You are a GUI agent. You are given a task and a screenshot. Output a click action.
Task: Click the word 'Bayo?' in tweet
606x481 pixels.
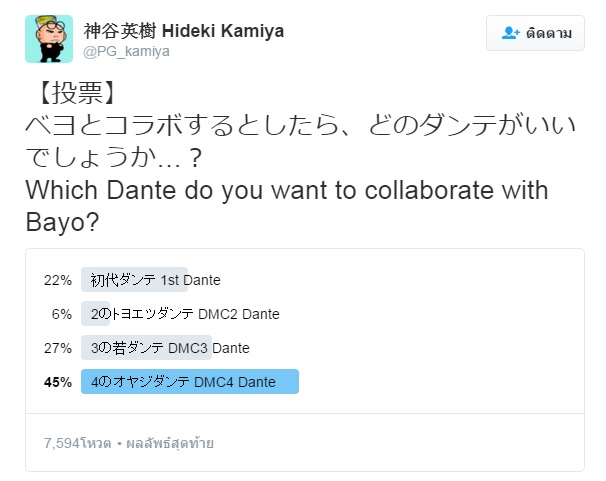(61, 222)
